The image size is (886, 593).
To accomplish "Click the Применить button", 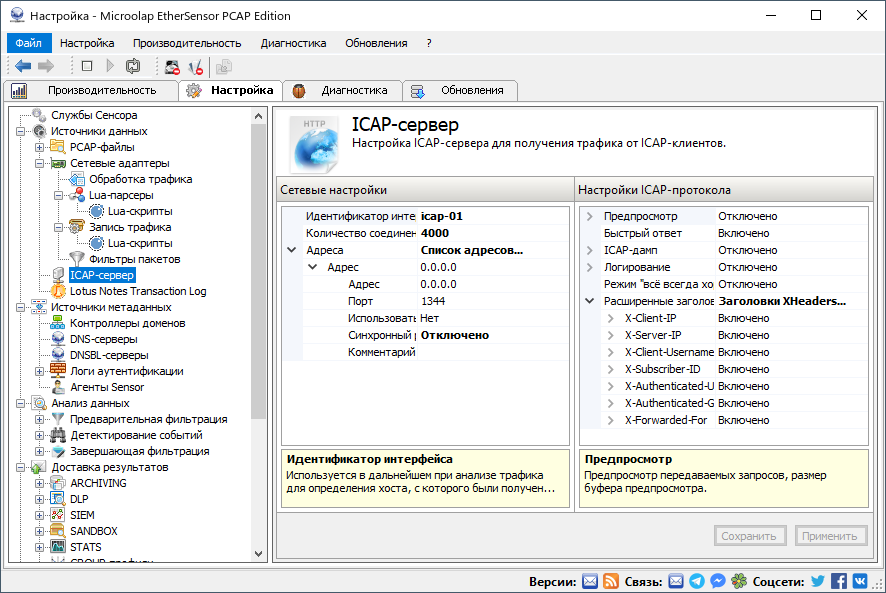I will point(831,536).
